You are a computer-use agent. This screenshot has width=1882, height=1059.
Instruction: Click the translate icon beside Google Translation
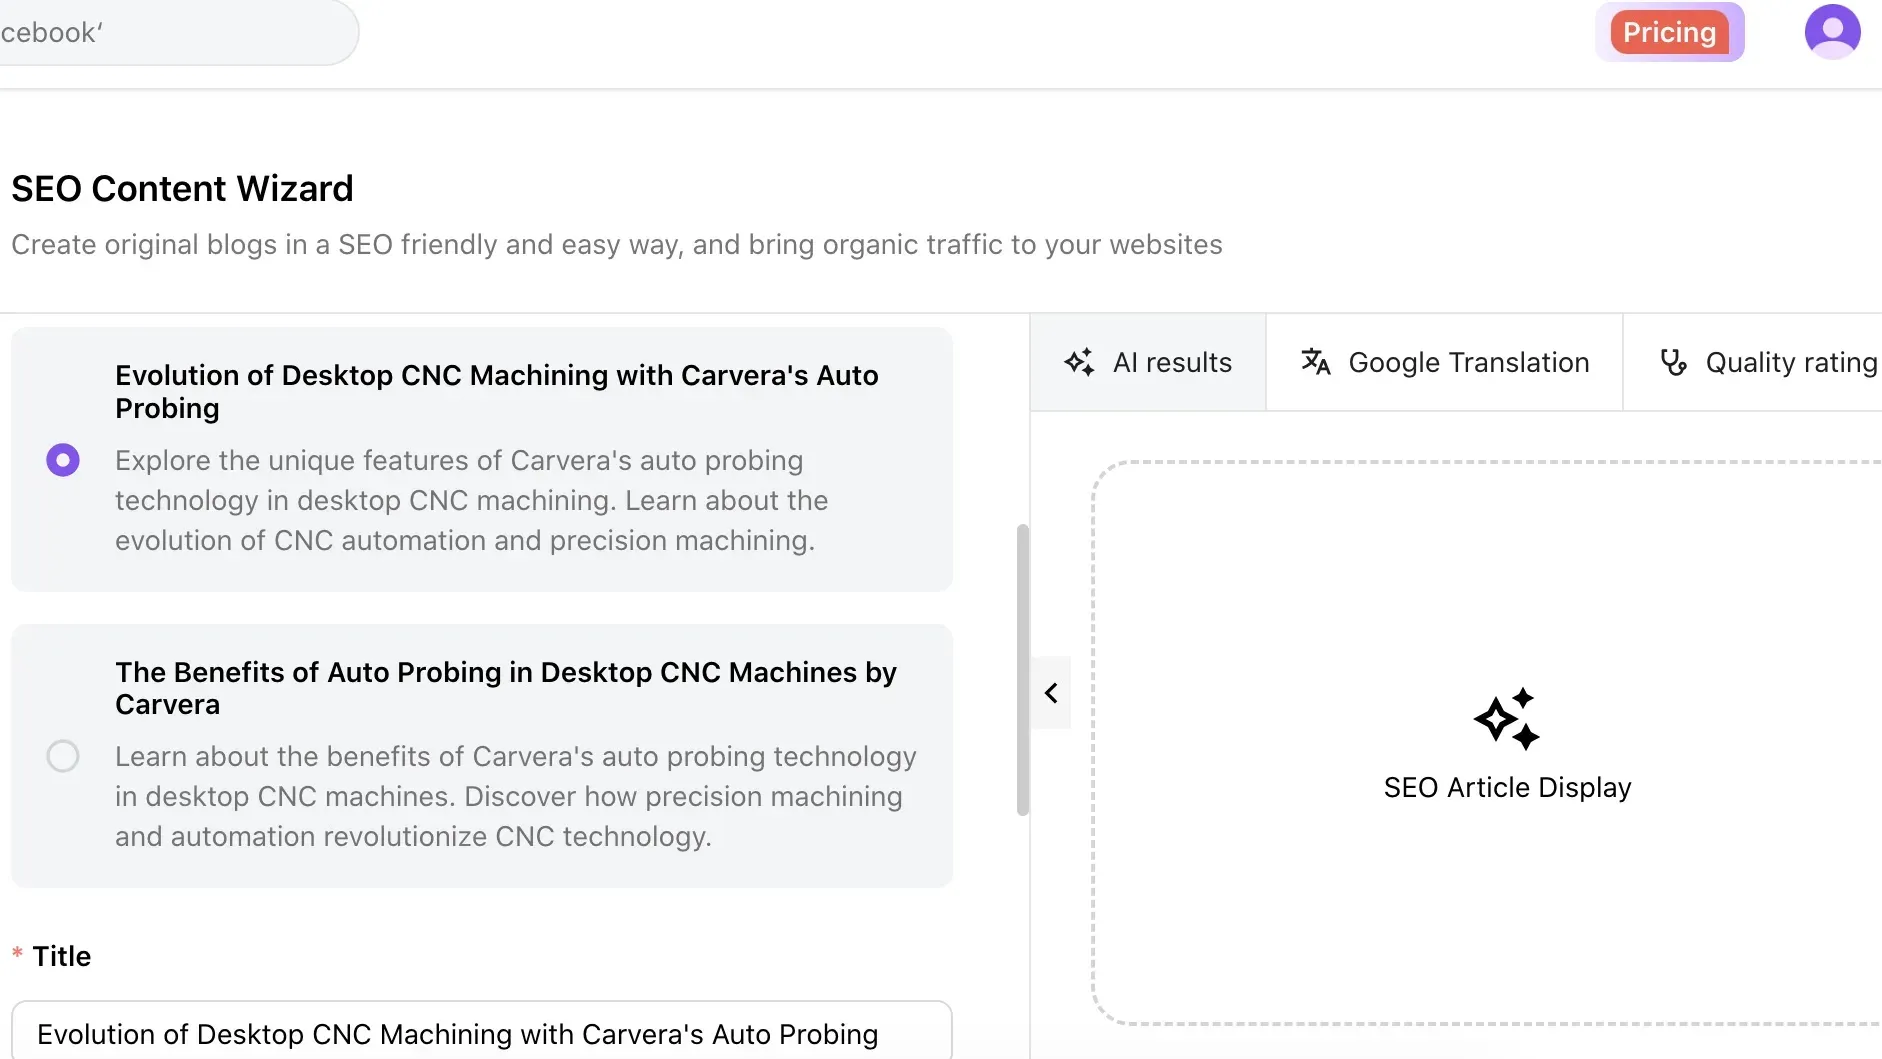(x=1315, y=362)
